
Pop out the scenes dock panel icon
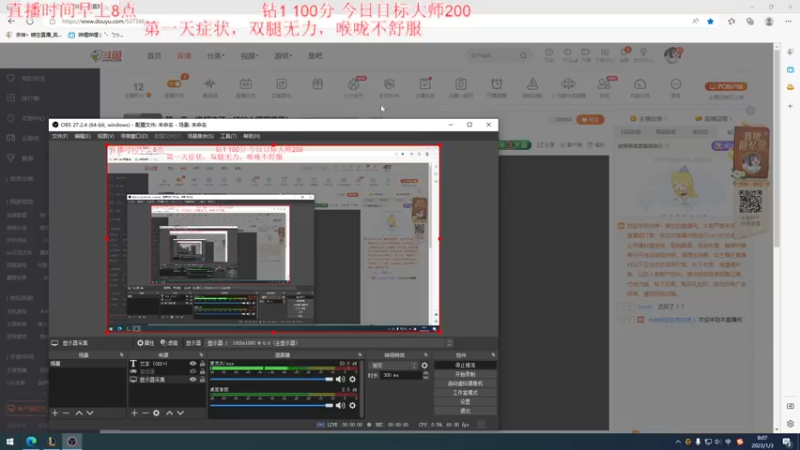pyautogui.click(x=121, y=355)
